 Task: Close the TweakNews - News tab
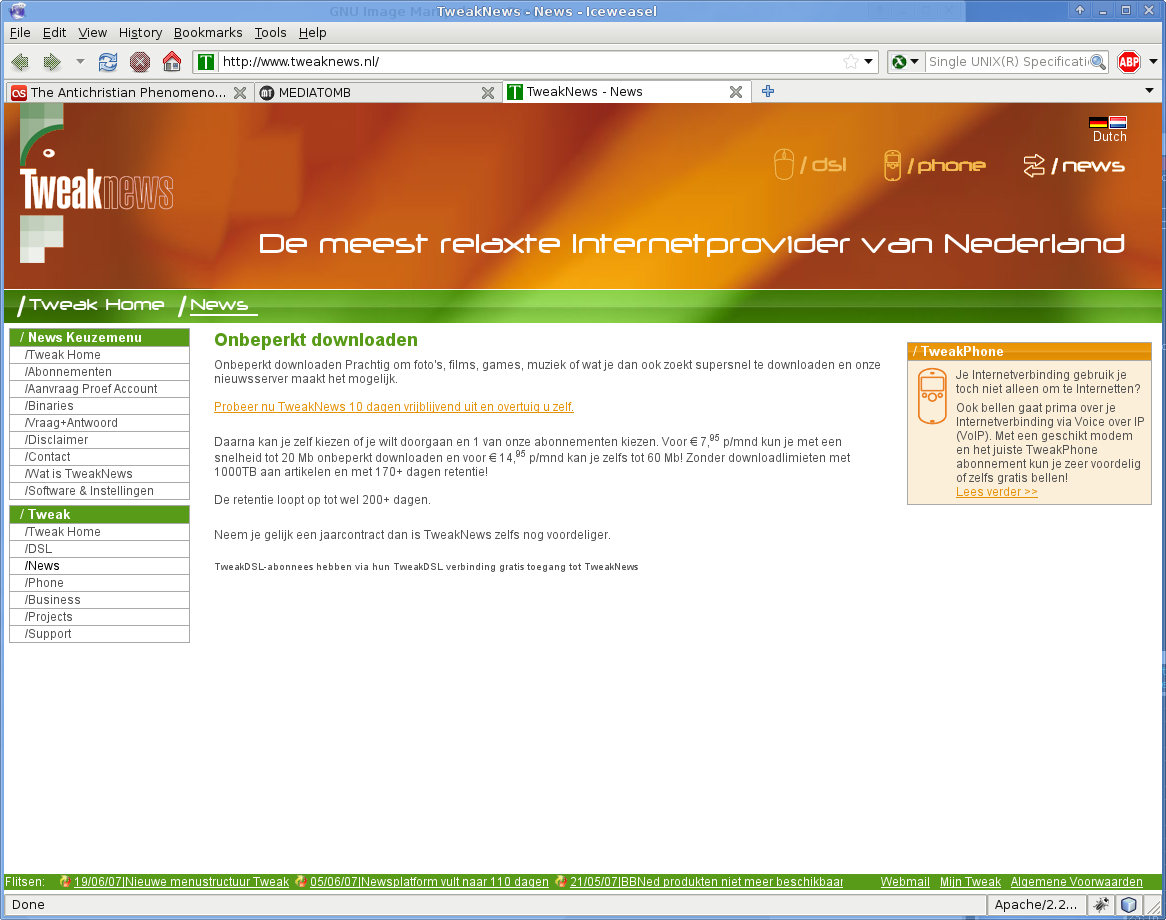735,91
